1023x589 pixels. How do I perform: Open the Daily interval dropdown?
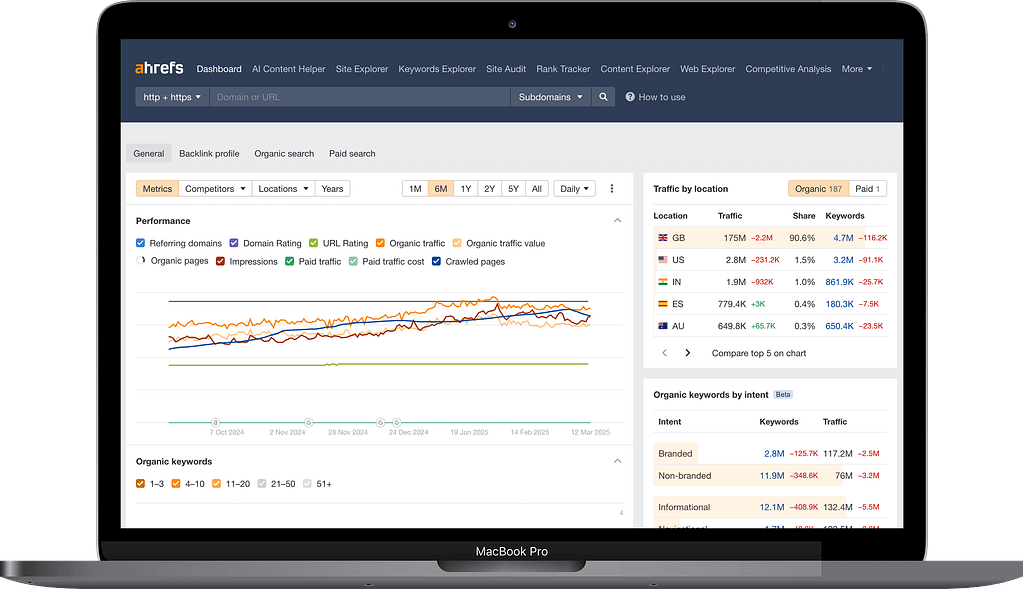(x=574, y=189)
